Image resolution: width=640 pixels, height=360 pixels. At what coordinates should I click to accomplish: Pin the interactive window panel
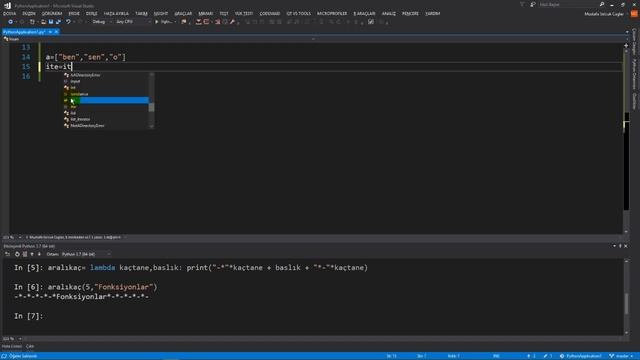tap(620, 246)
